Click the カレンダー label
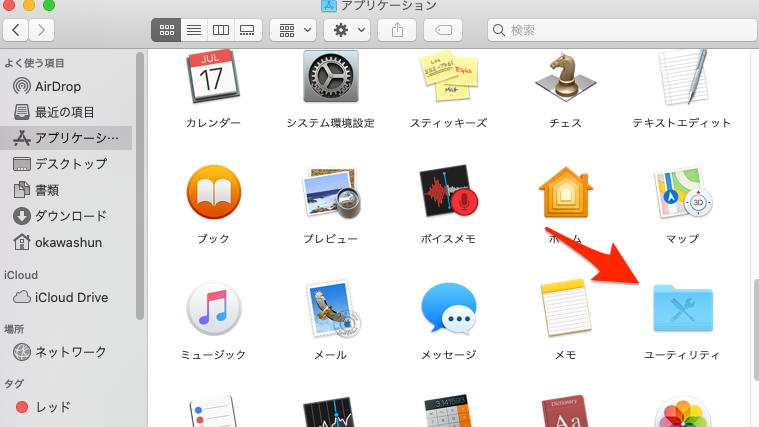Image resolution: width=759 pixels, height=427 pixels. tap(213, 123)
